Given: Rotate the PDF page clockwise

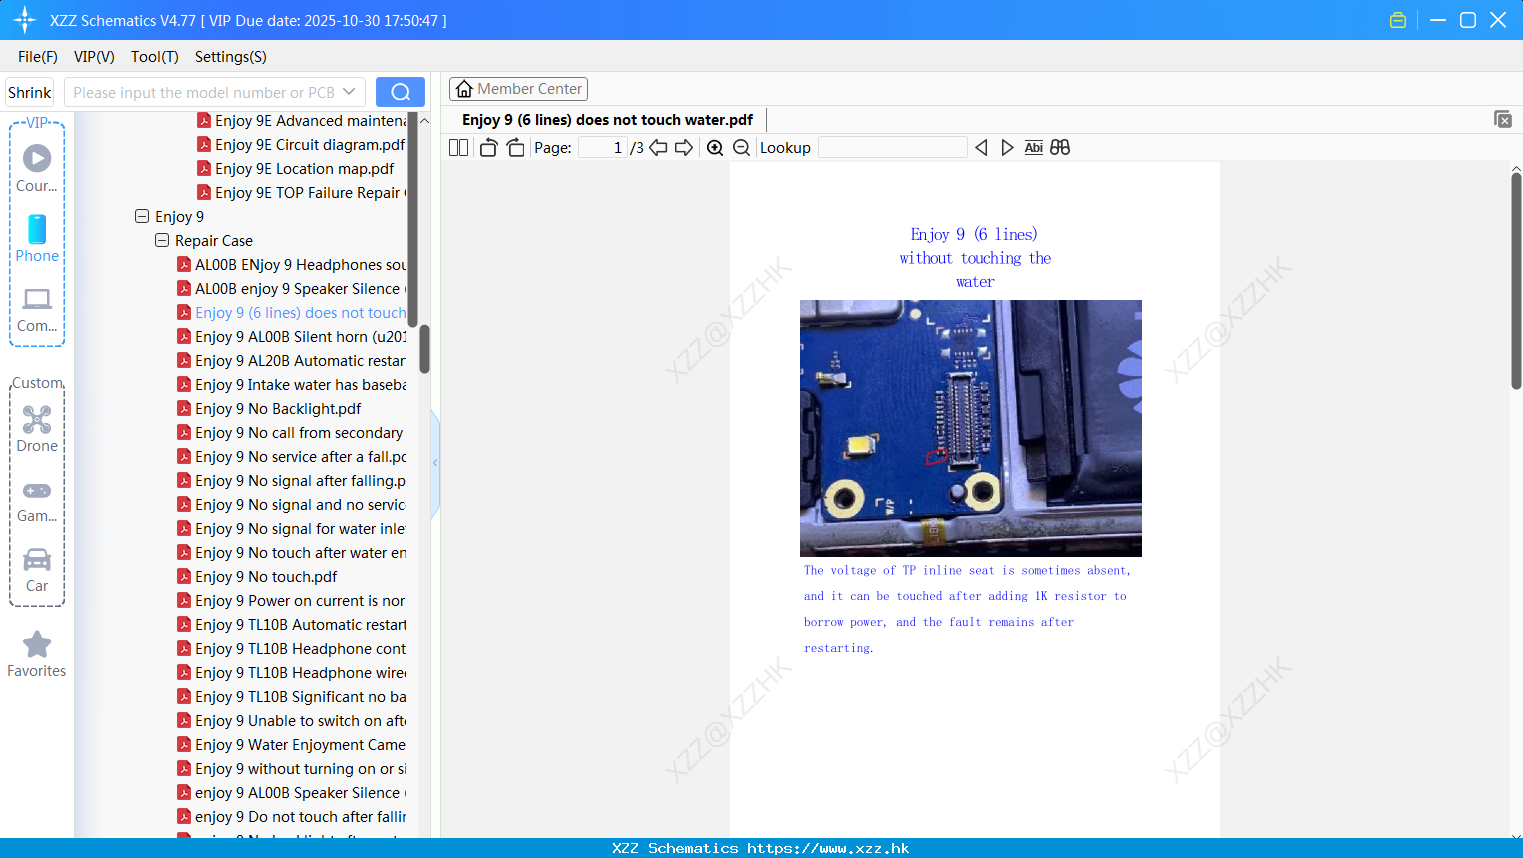Looking at the screenshot, I should (x=515, y=147).
